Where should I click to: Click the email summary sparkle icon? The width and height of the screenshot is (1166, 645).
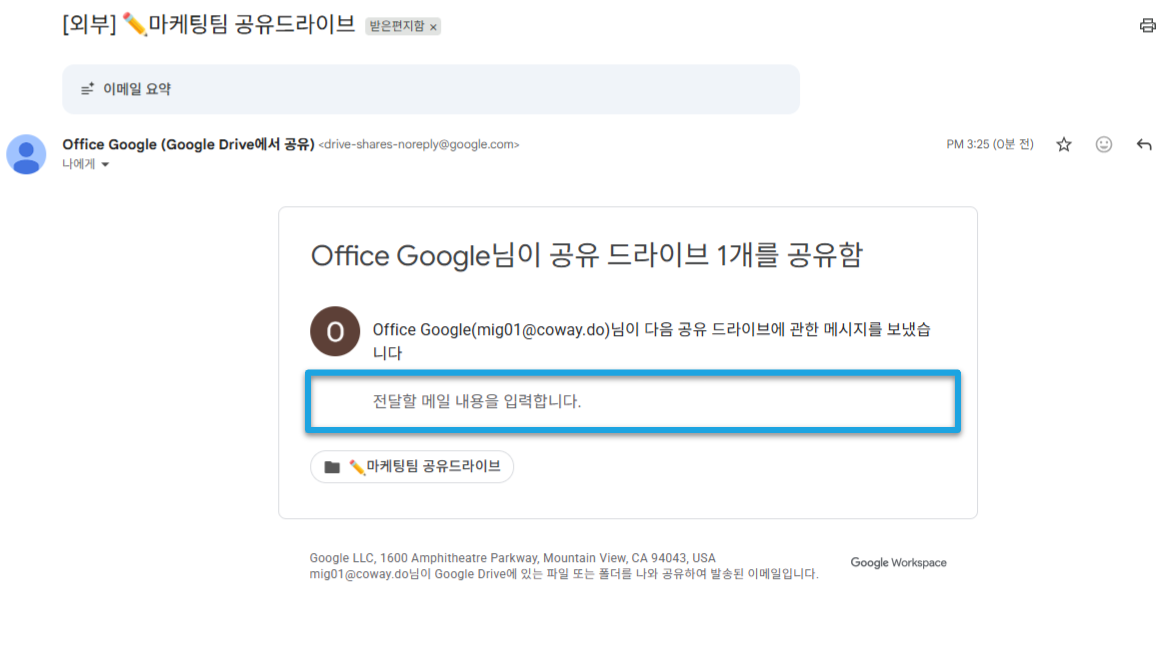tap(88, 89)
